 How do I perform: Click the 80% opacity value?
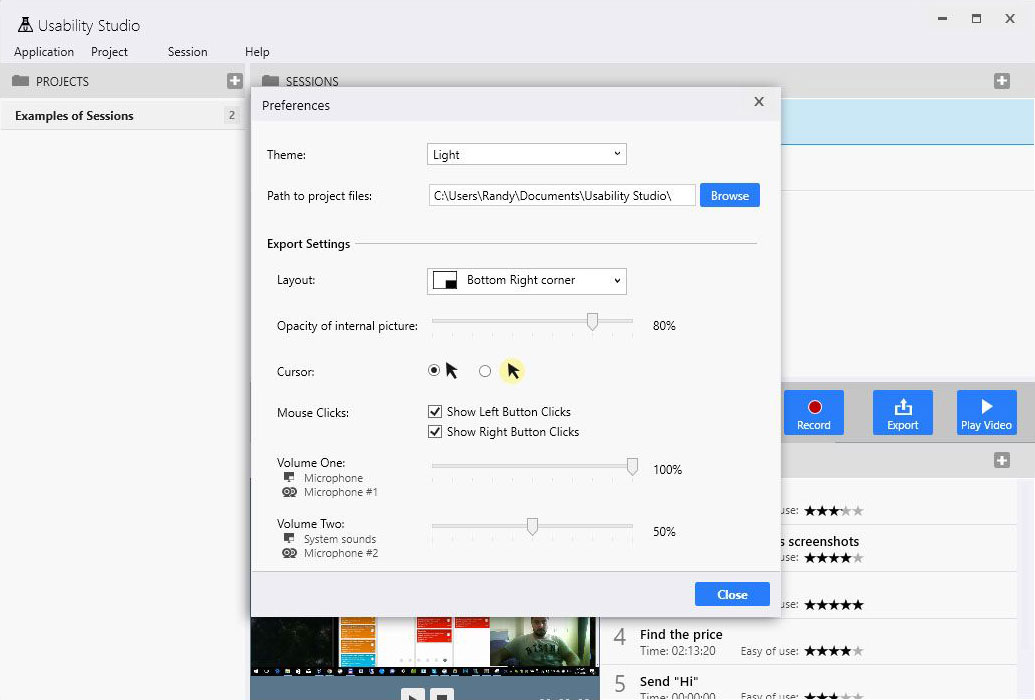coord(664,326)
